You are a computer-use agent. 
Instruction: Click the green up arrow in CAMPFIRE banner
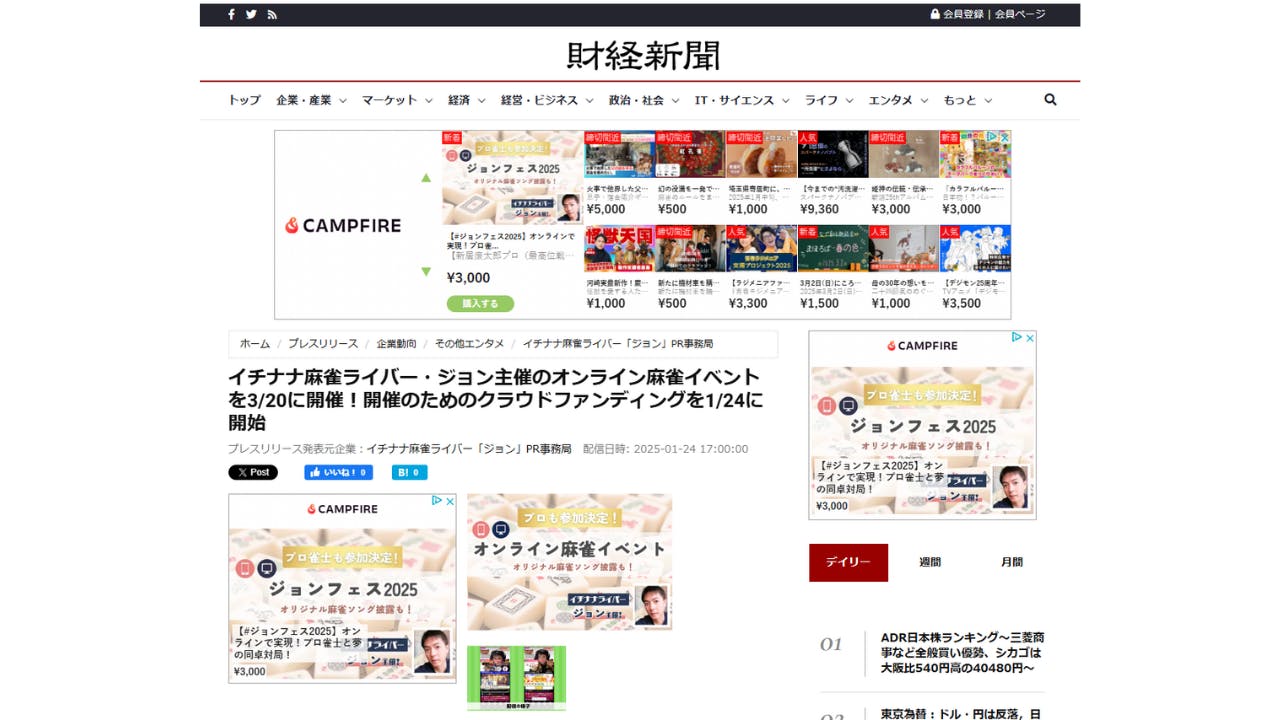click(x=426, y=178)
